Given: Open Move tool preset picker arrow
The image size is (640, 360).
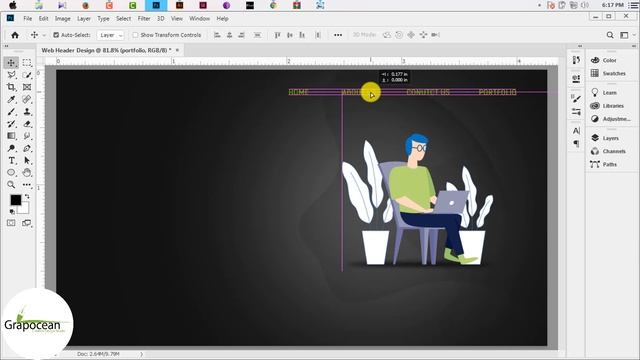Looking at the screenshot, I should [44, 35].
